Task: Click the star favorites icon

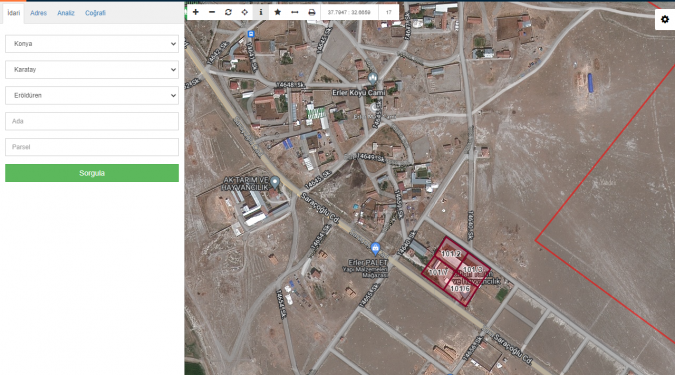Action: (278, 12)
